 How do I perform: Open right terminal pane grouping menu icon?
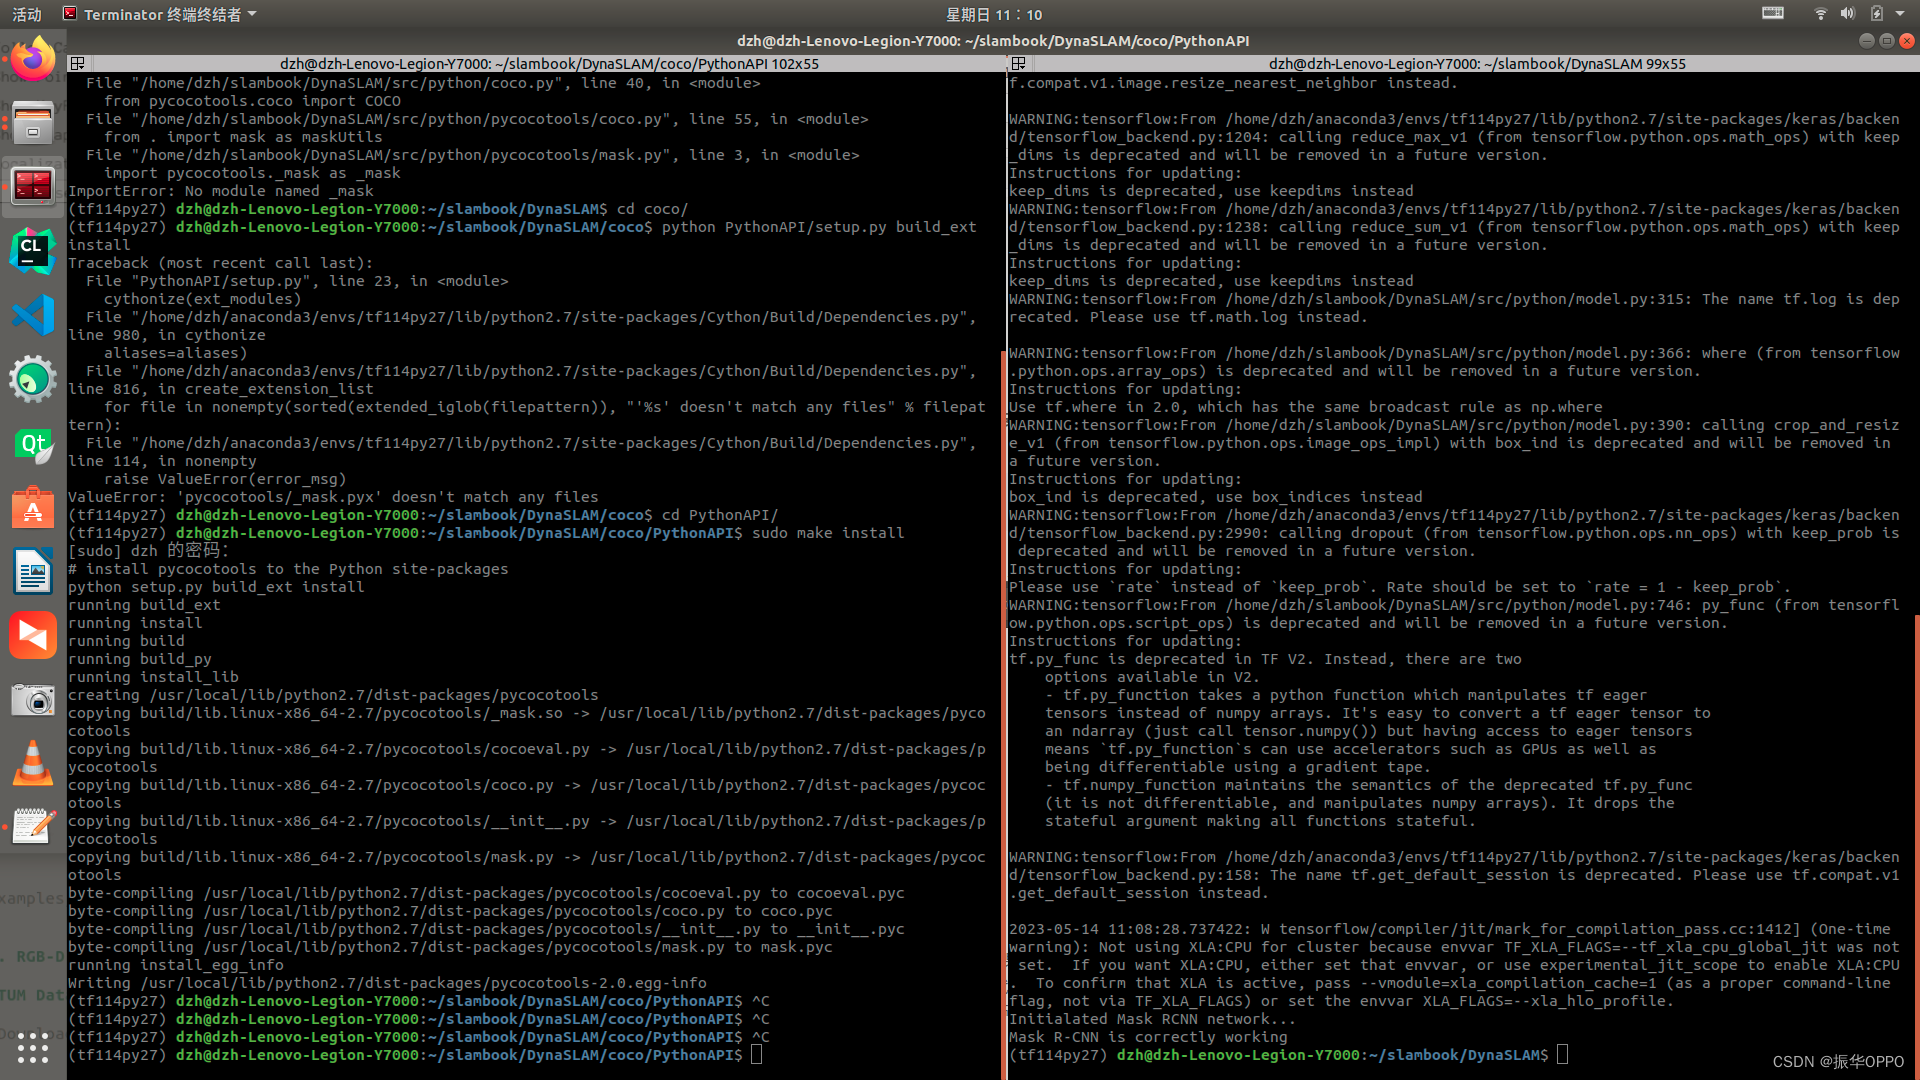pos(1018,63)
